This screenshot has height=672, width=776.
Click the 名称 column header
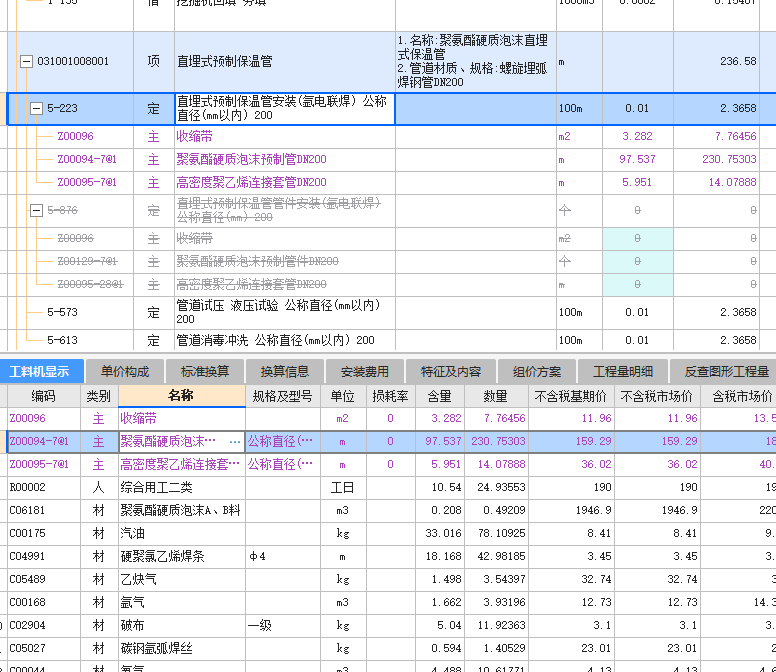pos(182,396)
